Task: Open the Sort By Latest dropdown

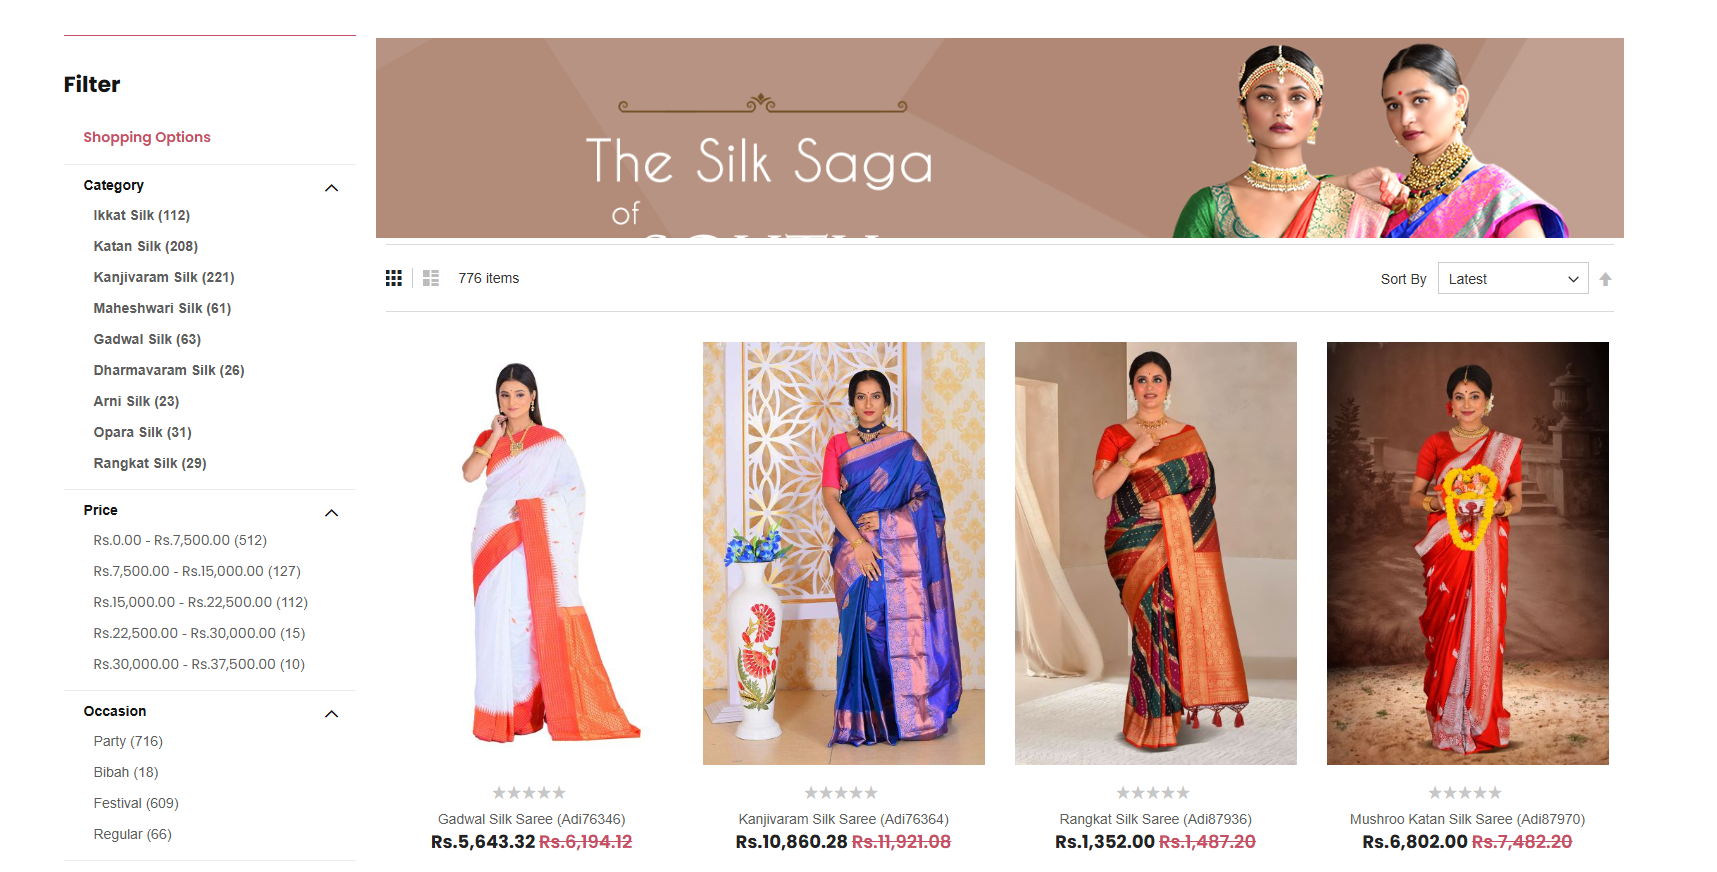Action: [x=1513, y=279]
